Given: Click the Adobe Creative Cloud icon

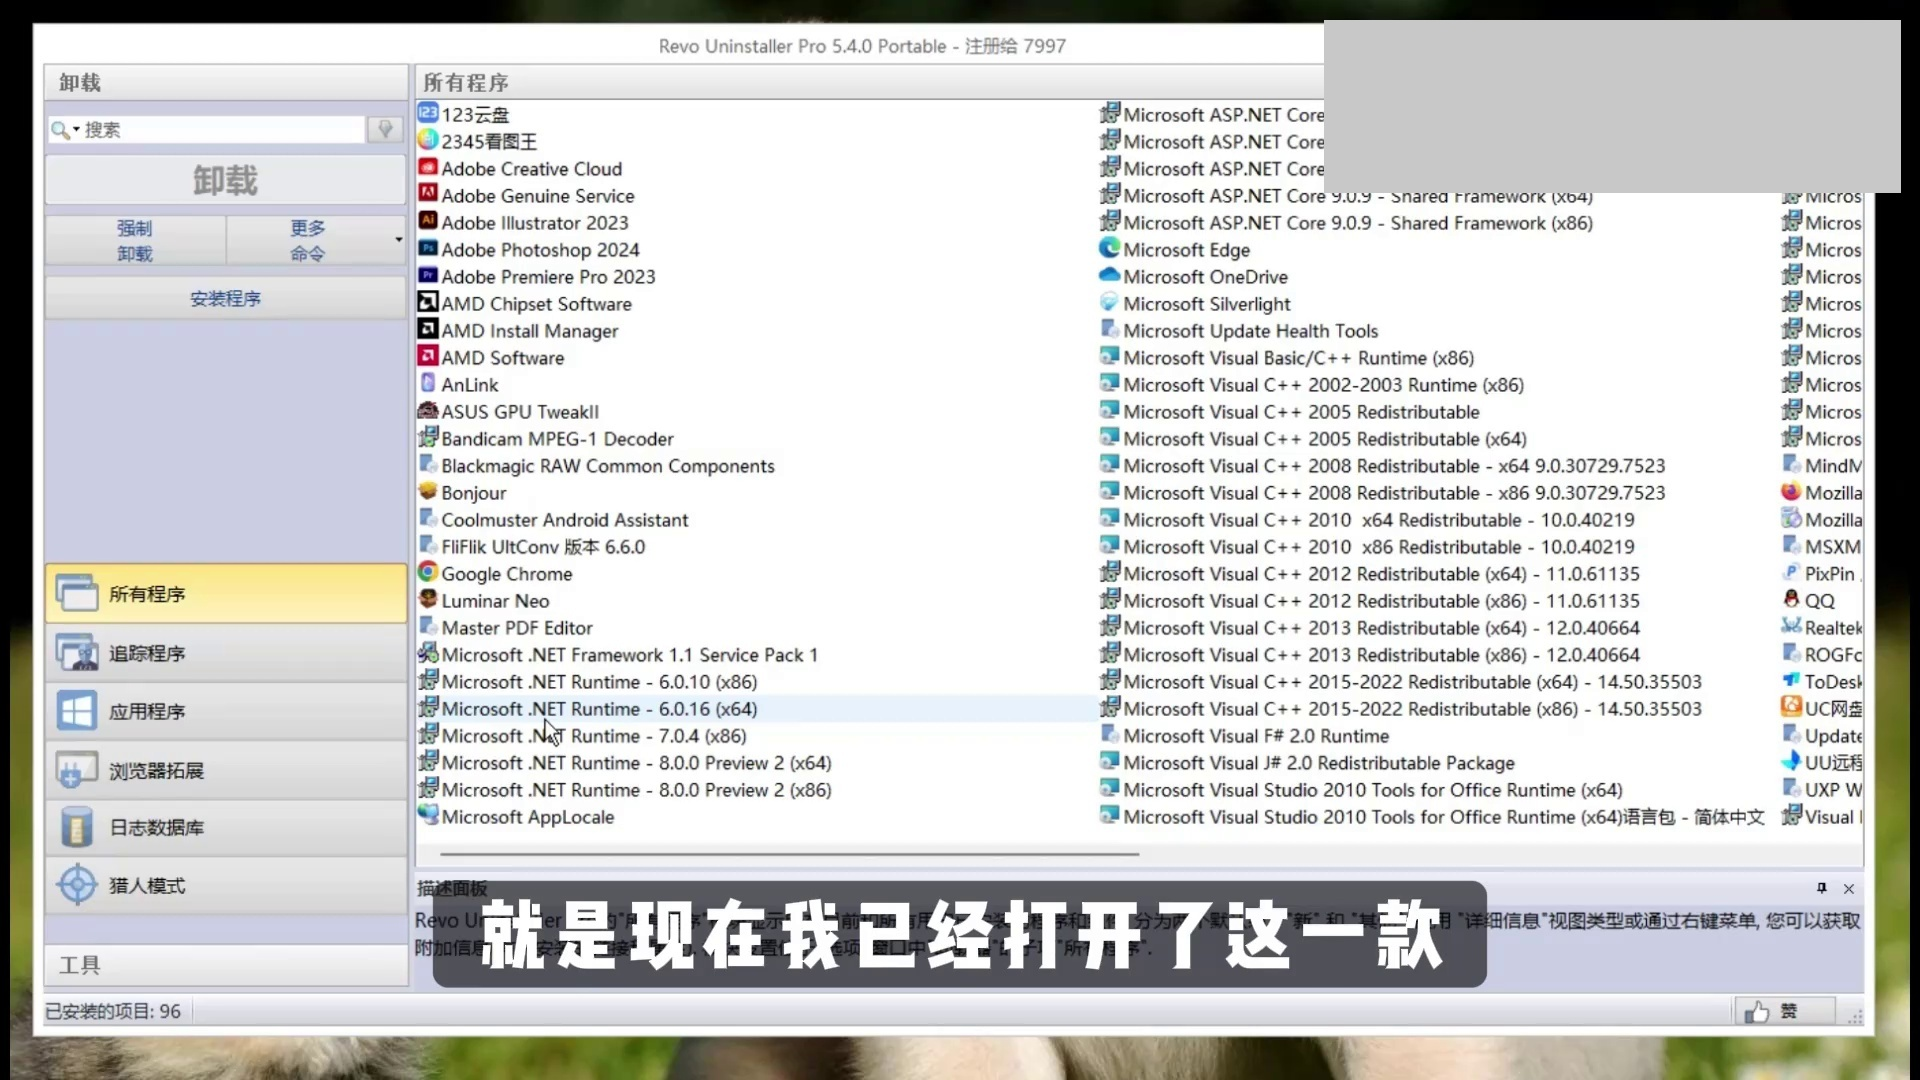Looking at the screenshot, I should coord(428,167).
